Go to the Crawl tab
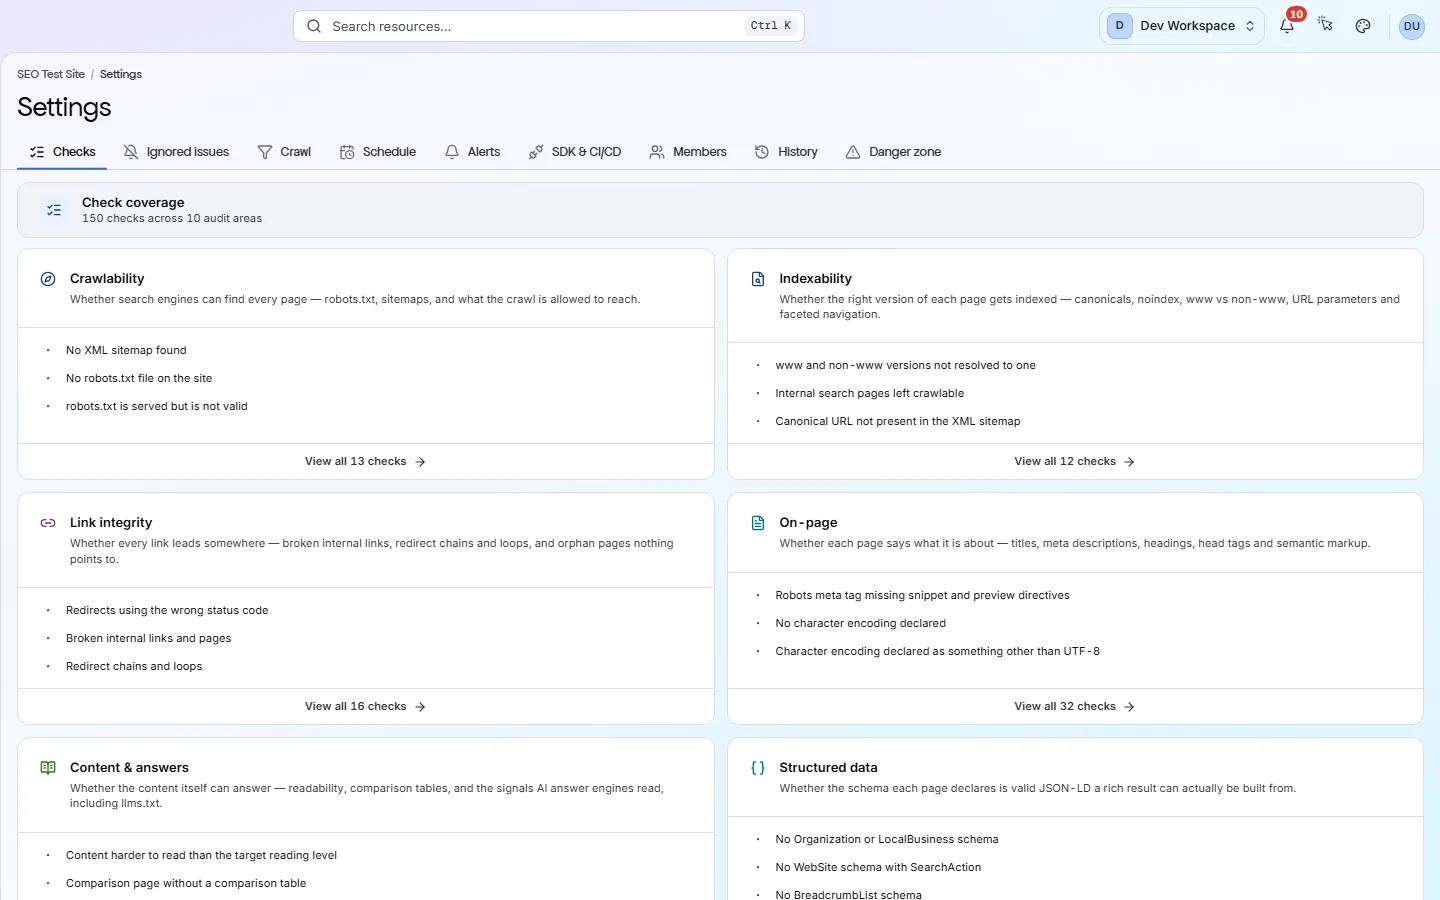This screenshot has height=900, width=1440. coord(284,152)
